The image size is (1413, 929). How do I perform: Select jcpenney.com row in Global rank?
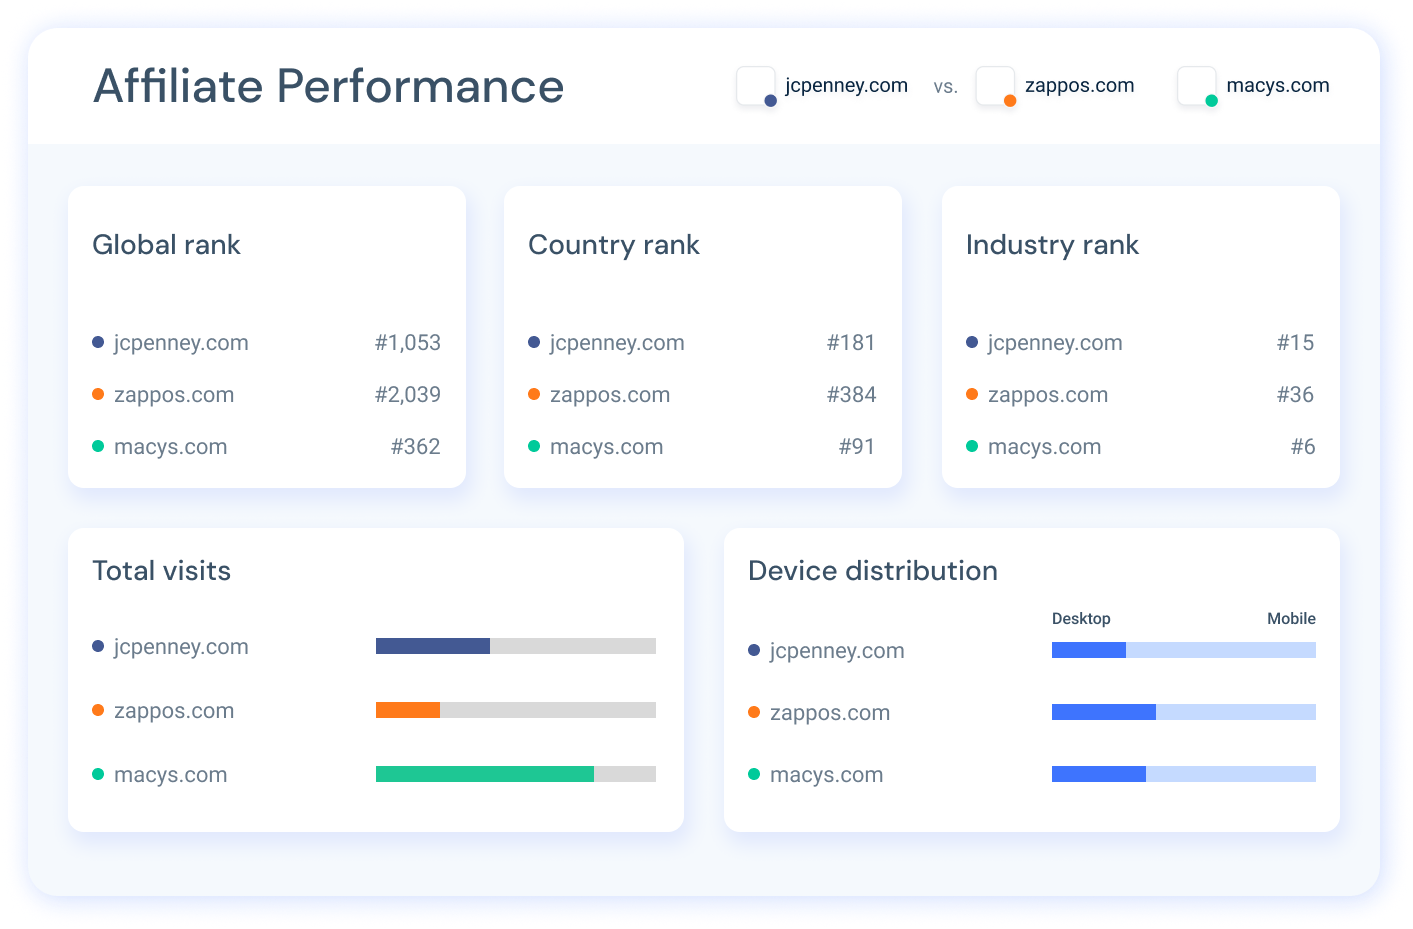tap(266, 343)
